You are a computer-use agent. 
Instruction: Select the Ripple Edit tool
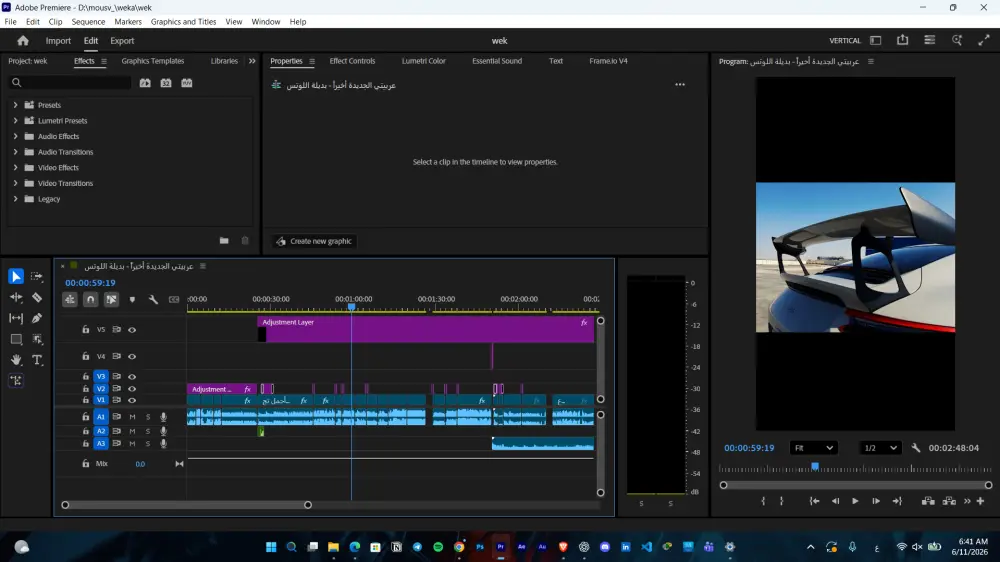[16, 297]
